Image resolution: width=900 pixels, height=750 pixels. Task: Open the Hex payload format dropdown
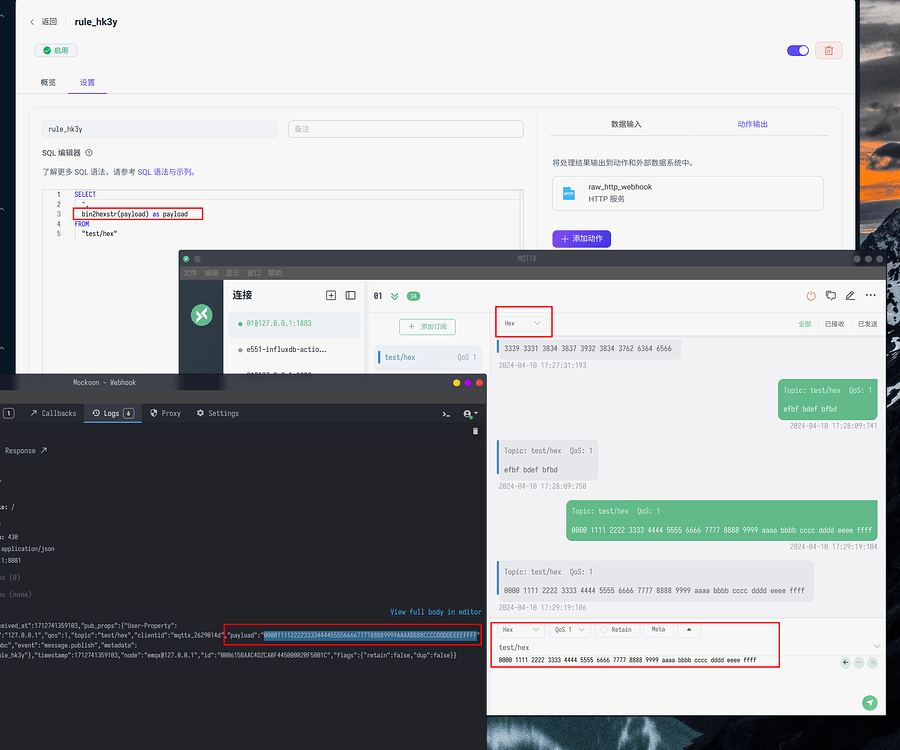click(524, 321)
